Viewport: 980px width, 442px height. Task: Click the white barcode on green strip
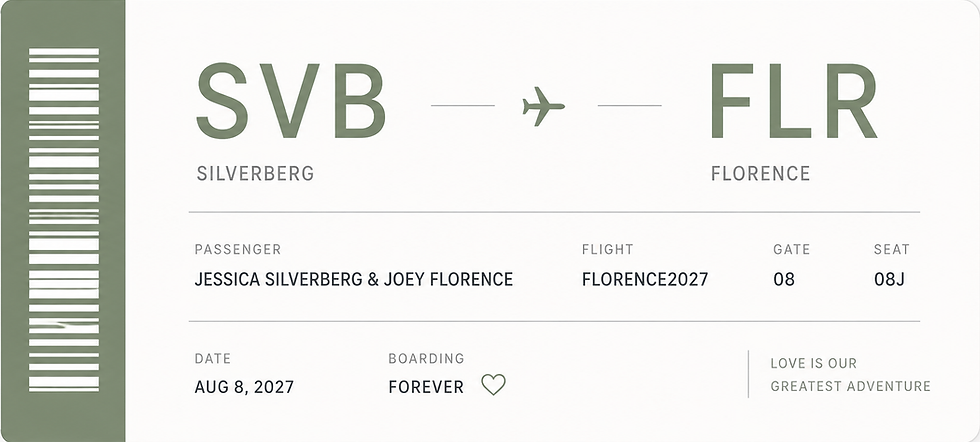click(64, 219)
